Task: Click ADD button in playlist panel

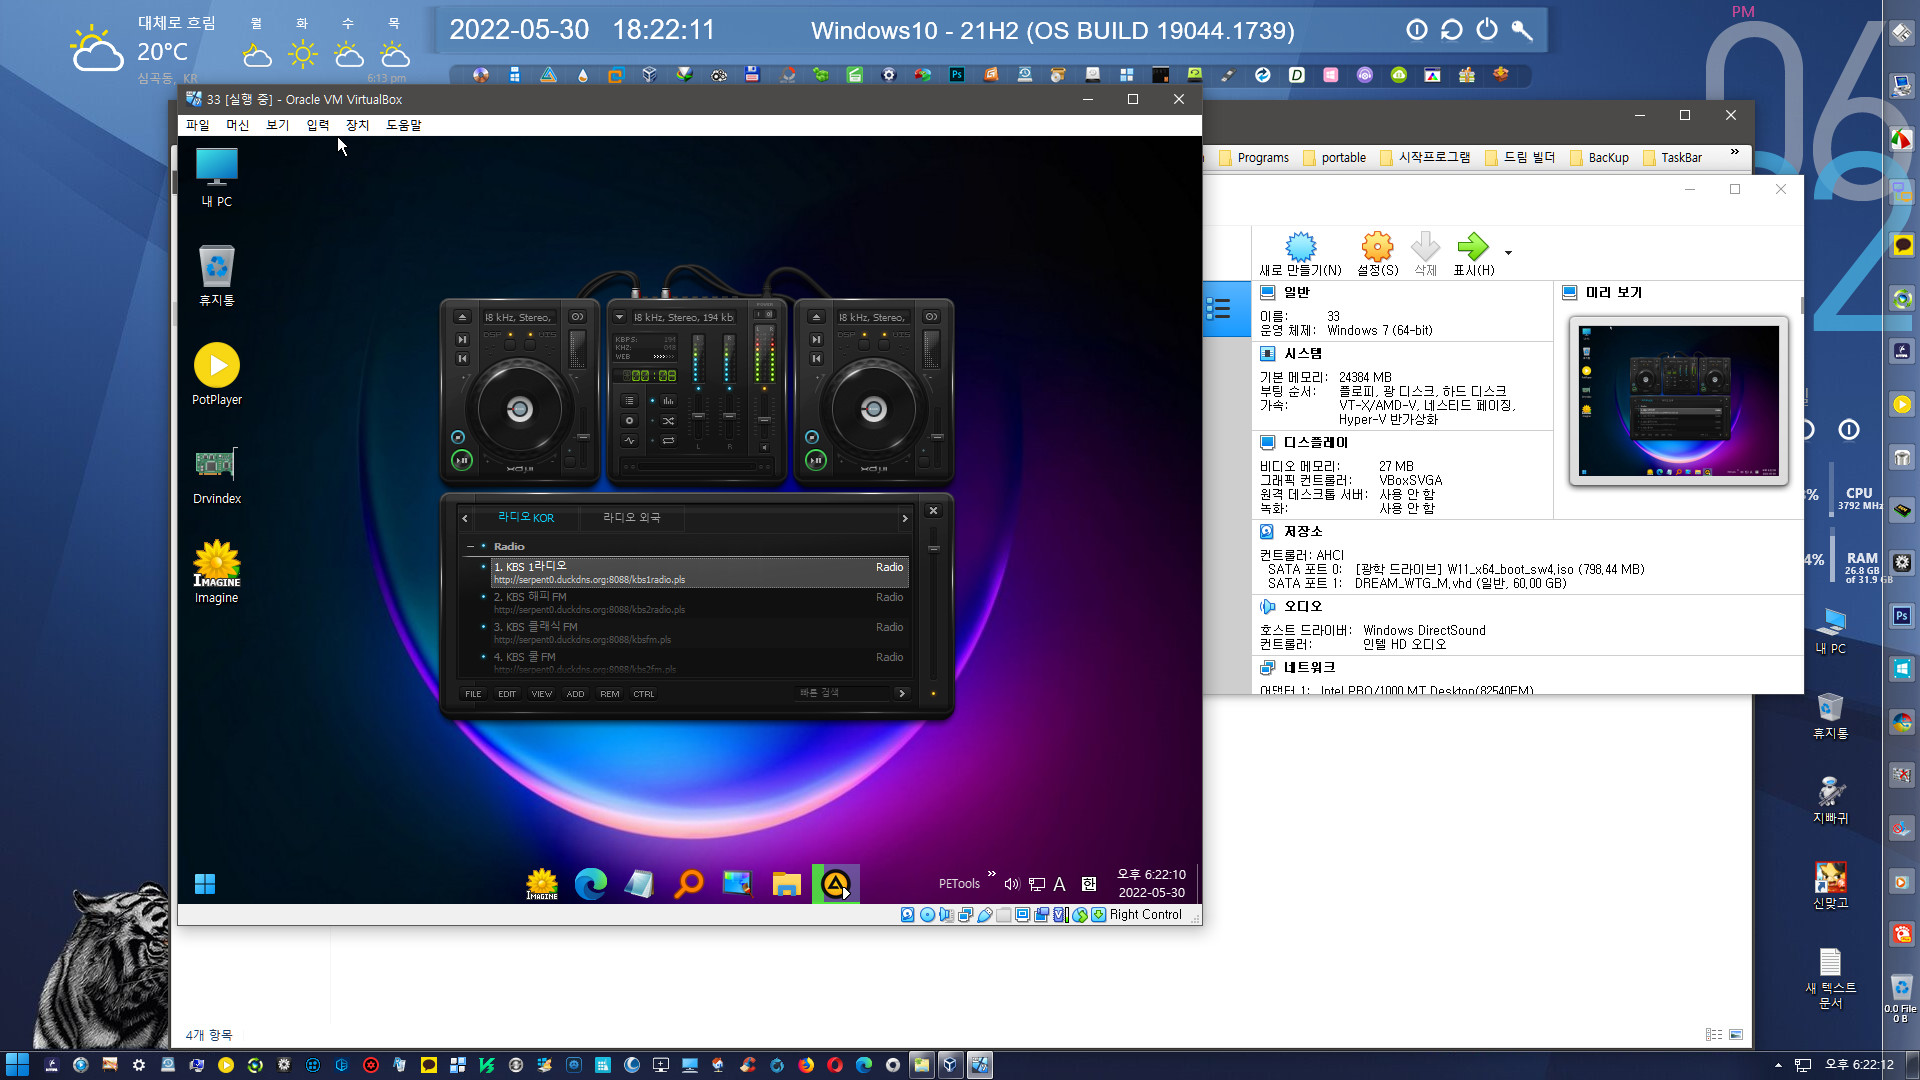Action: (575, 694)
